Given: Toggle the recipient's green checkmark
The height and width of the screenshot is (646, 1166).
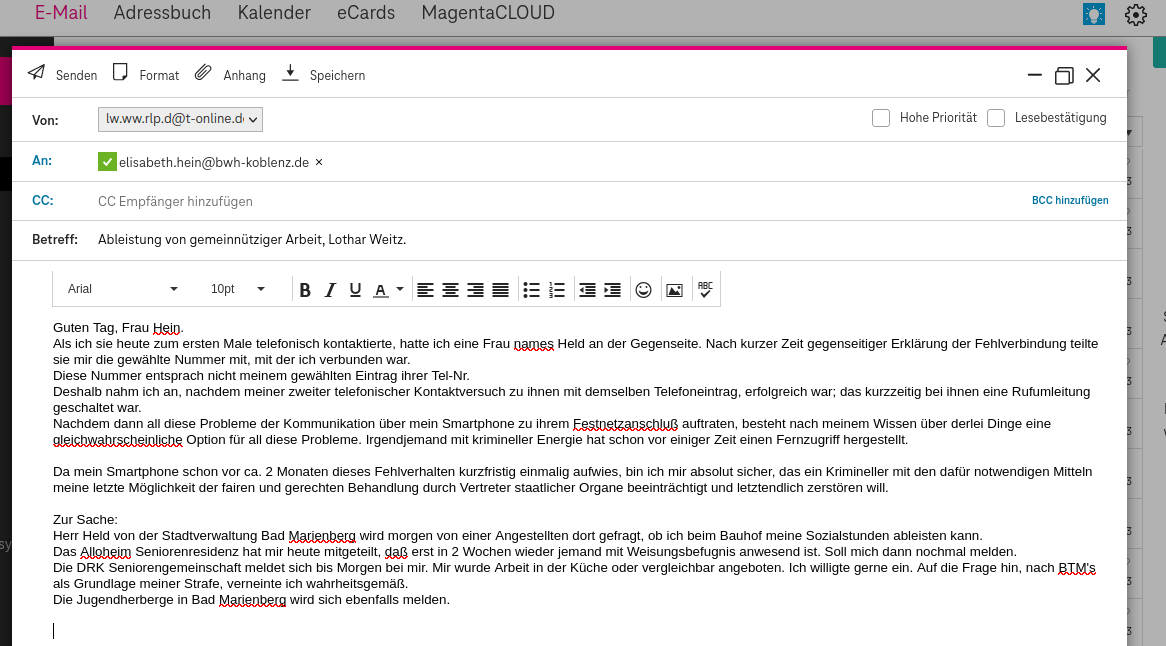Looking at the screenshot, I should (x=105, y=161).
